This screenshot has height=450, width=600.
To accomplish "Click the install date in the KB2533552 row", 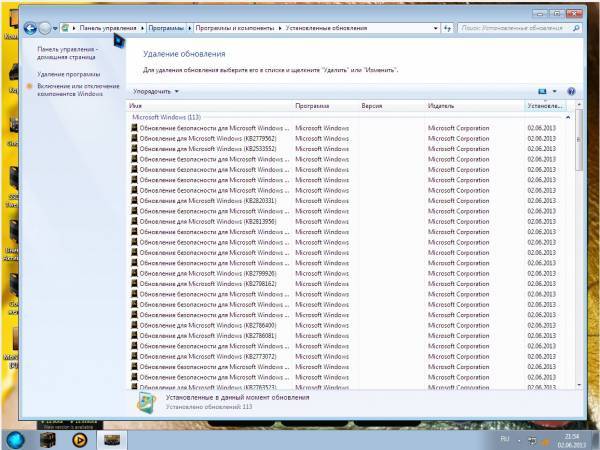I will tap(541, 149).
